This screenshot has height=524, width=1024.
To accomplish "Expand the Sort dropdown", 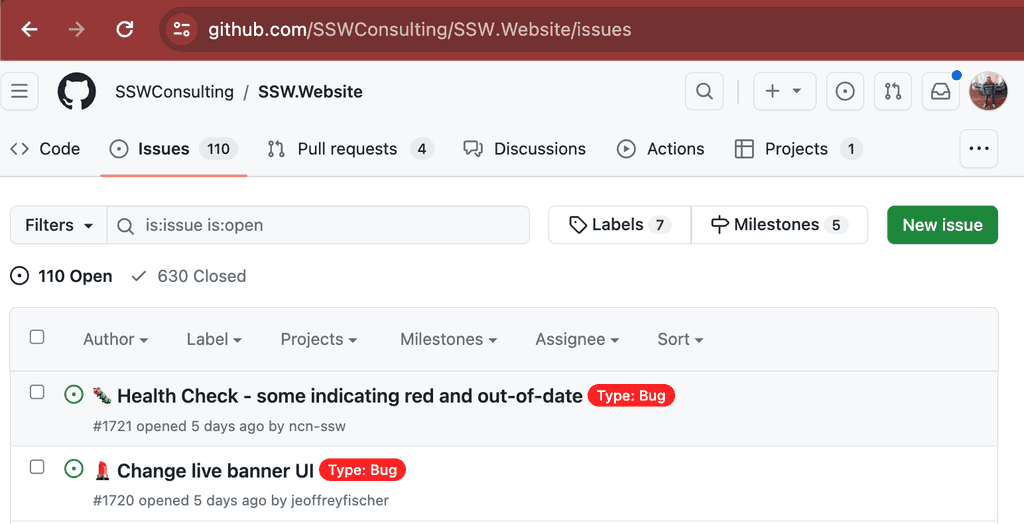I will tap(680, 339).
